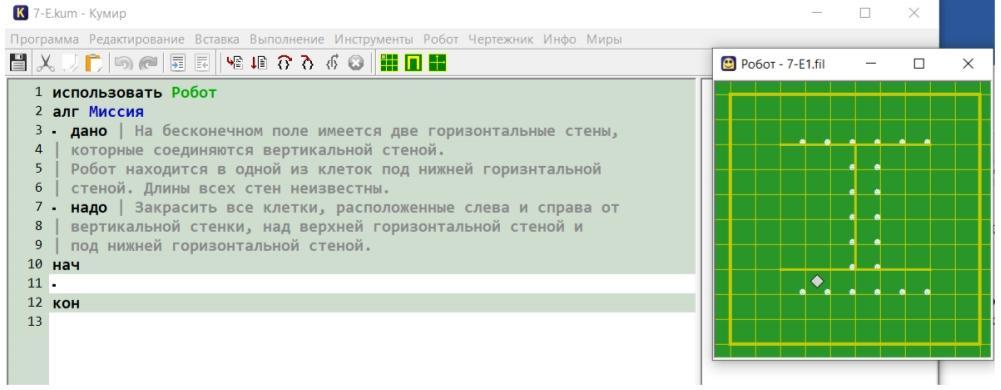Toggle the green wall-frame Robot icon
Image resolution: width=1001 pixels, height=390 pixels.
tap(413, 63)
